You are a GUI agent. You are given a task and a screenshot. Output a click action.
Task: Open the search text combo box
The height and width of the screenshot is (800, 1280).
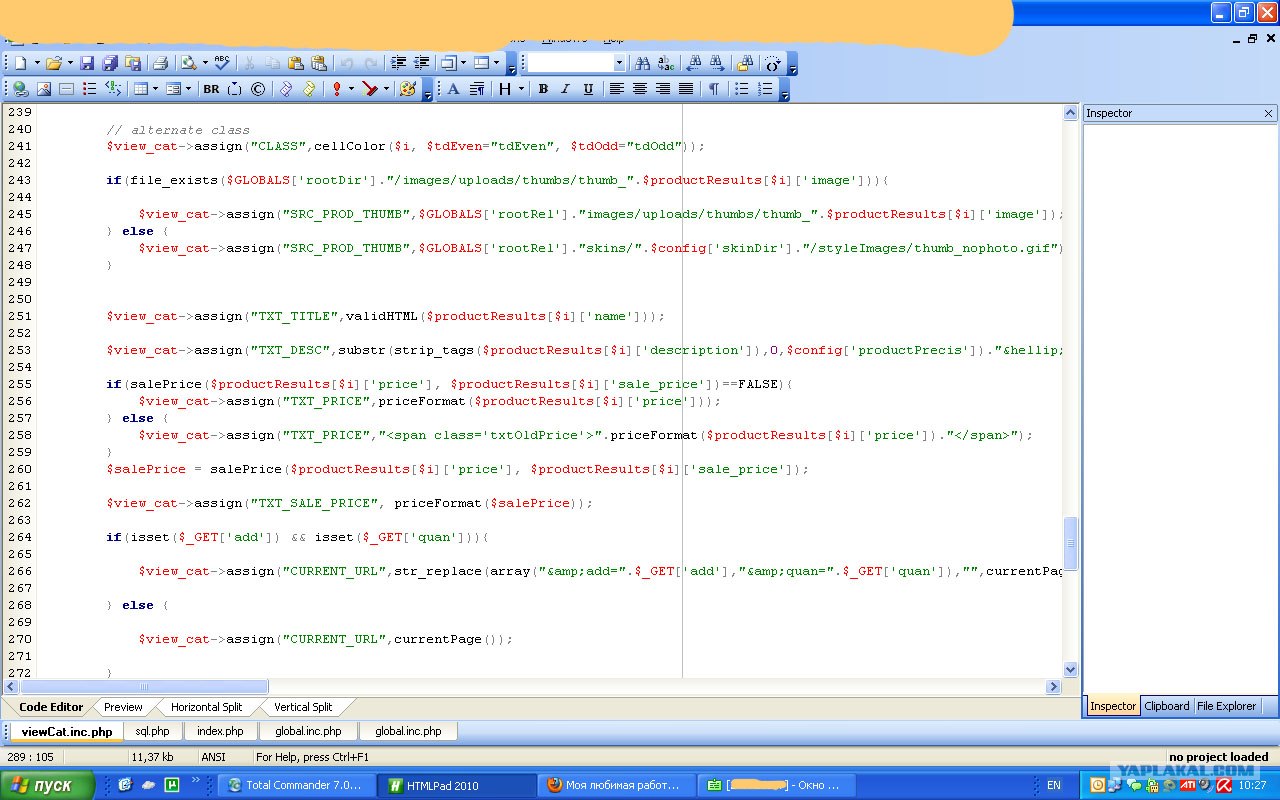[576, 63]
